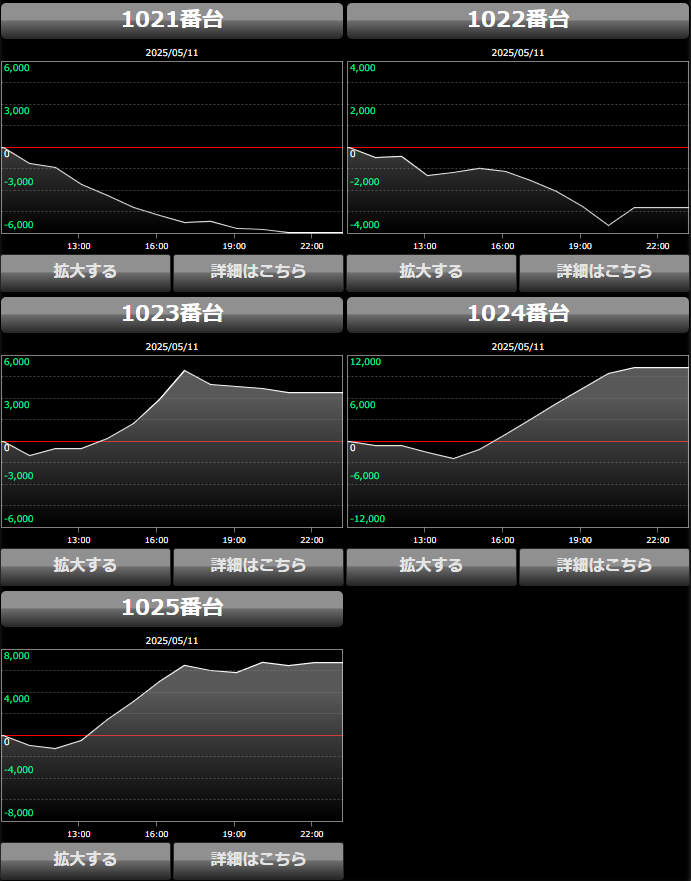Click the -4,000 axis label in 1022番台 graph
This screenshot has width=691, height=881.
tap(365, 225)
